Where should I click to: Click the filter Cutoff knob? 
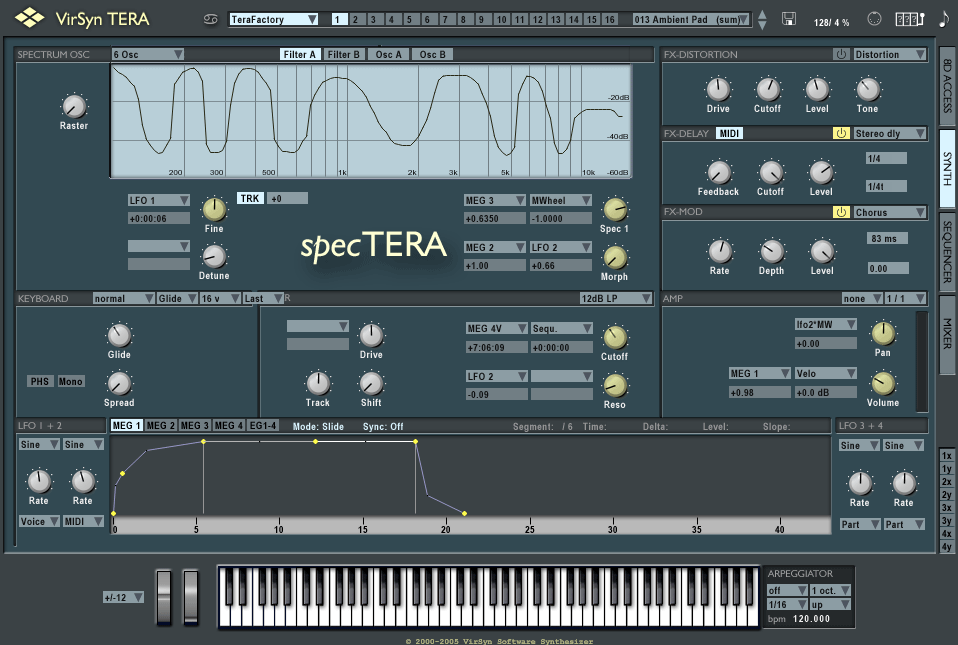[x=615, y=337]
